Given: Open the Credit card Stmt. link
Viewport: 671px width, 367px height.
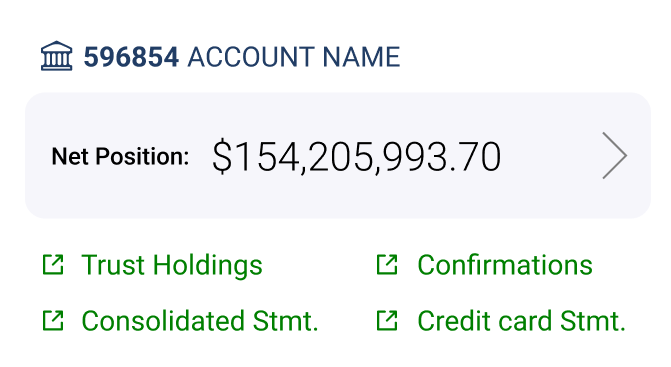Looking at the screenshot, I should tap(522, 321).
